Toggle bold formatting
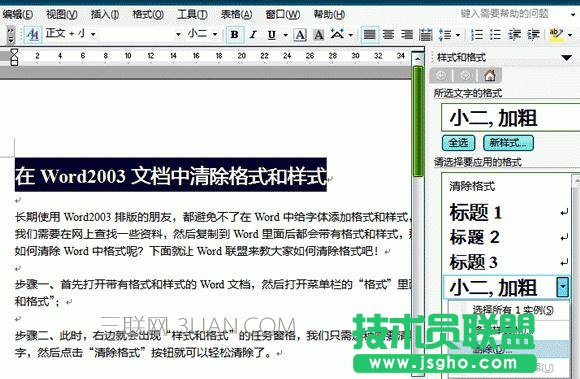The width and height of the screenshot is (580, 379). point(235,35)
